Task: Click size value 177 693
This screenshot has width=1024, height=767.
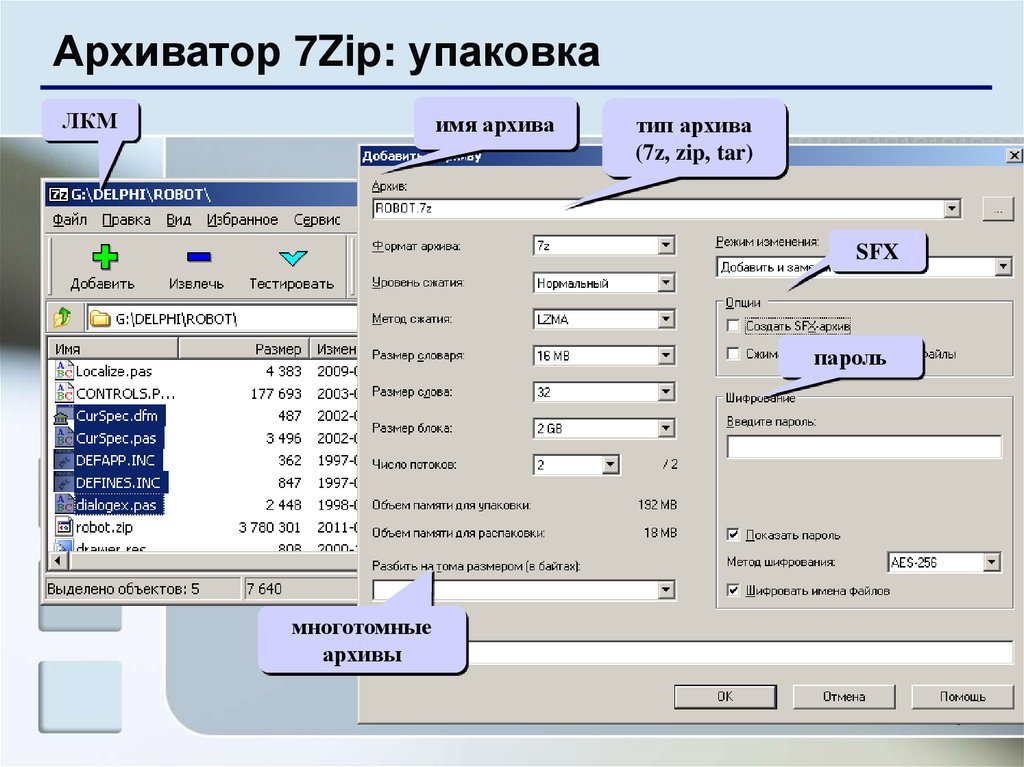Action: tap(276, 393)
